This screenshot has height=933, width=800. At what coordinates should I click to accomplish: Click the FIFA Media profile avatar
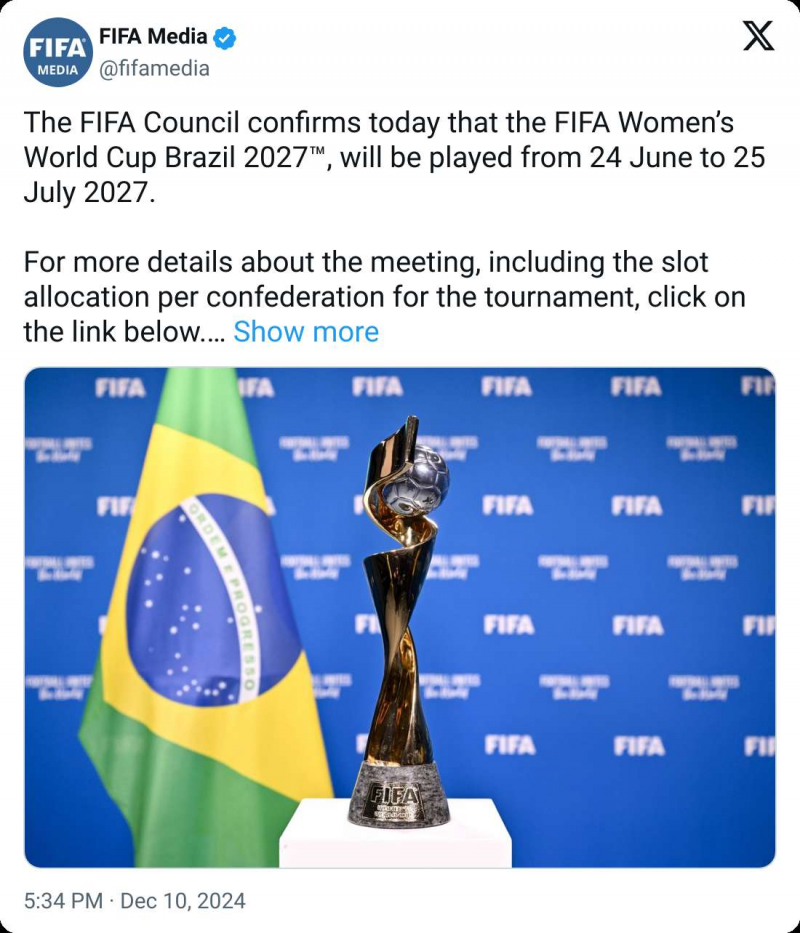58,52
